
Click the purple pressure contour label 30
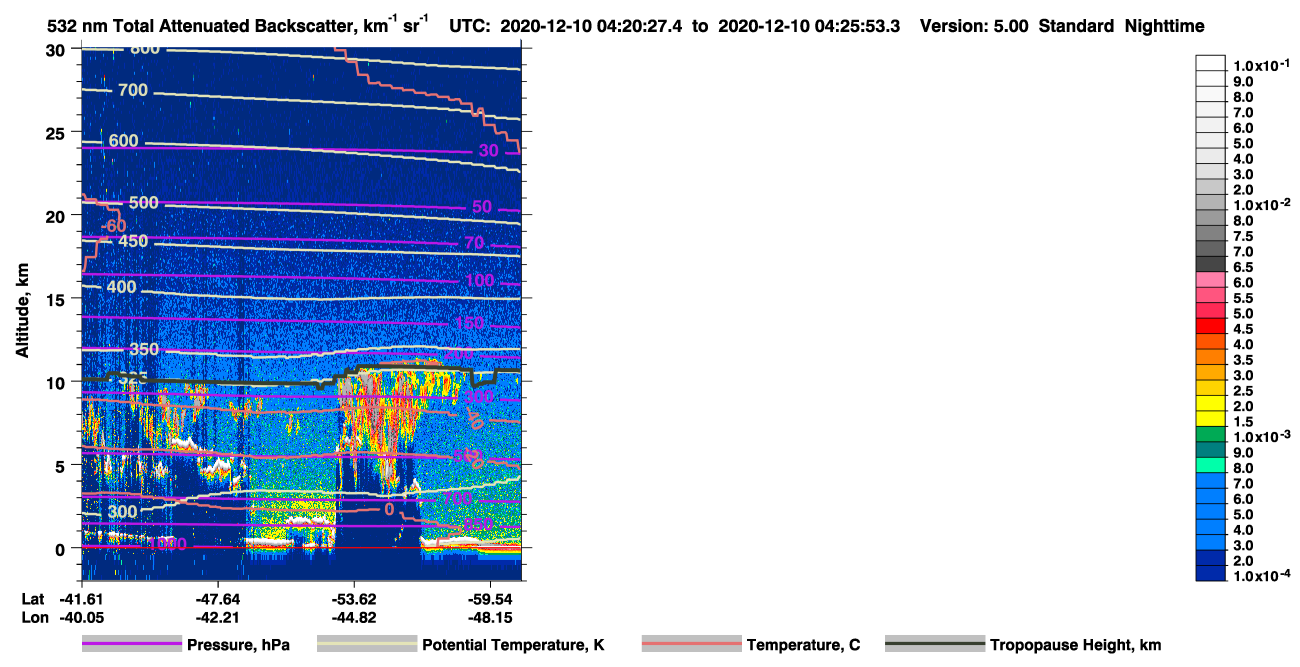(x=488, y=151)
